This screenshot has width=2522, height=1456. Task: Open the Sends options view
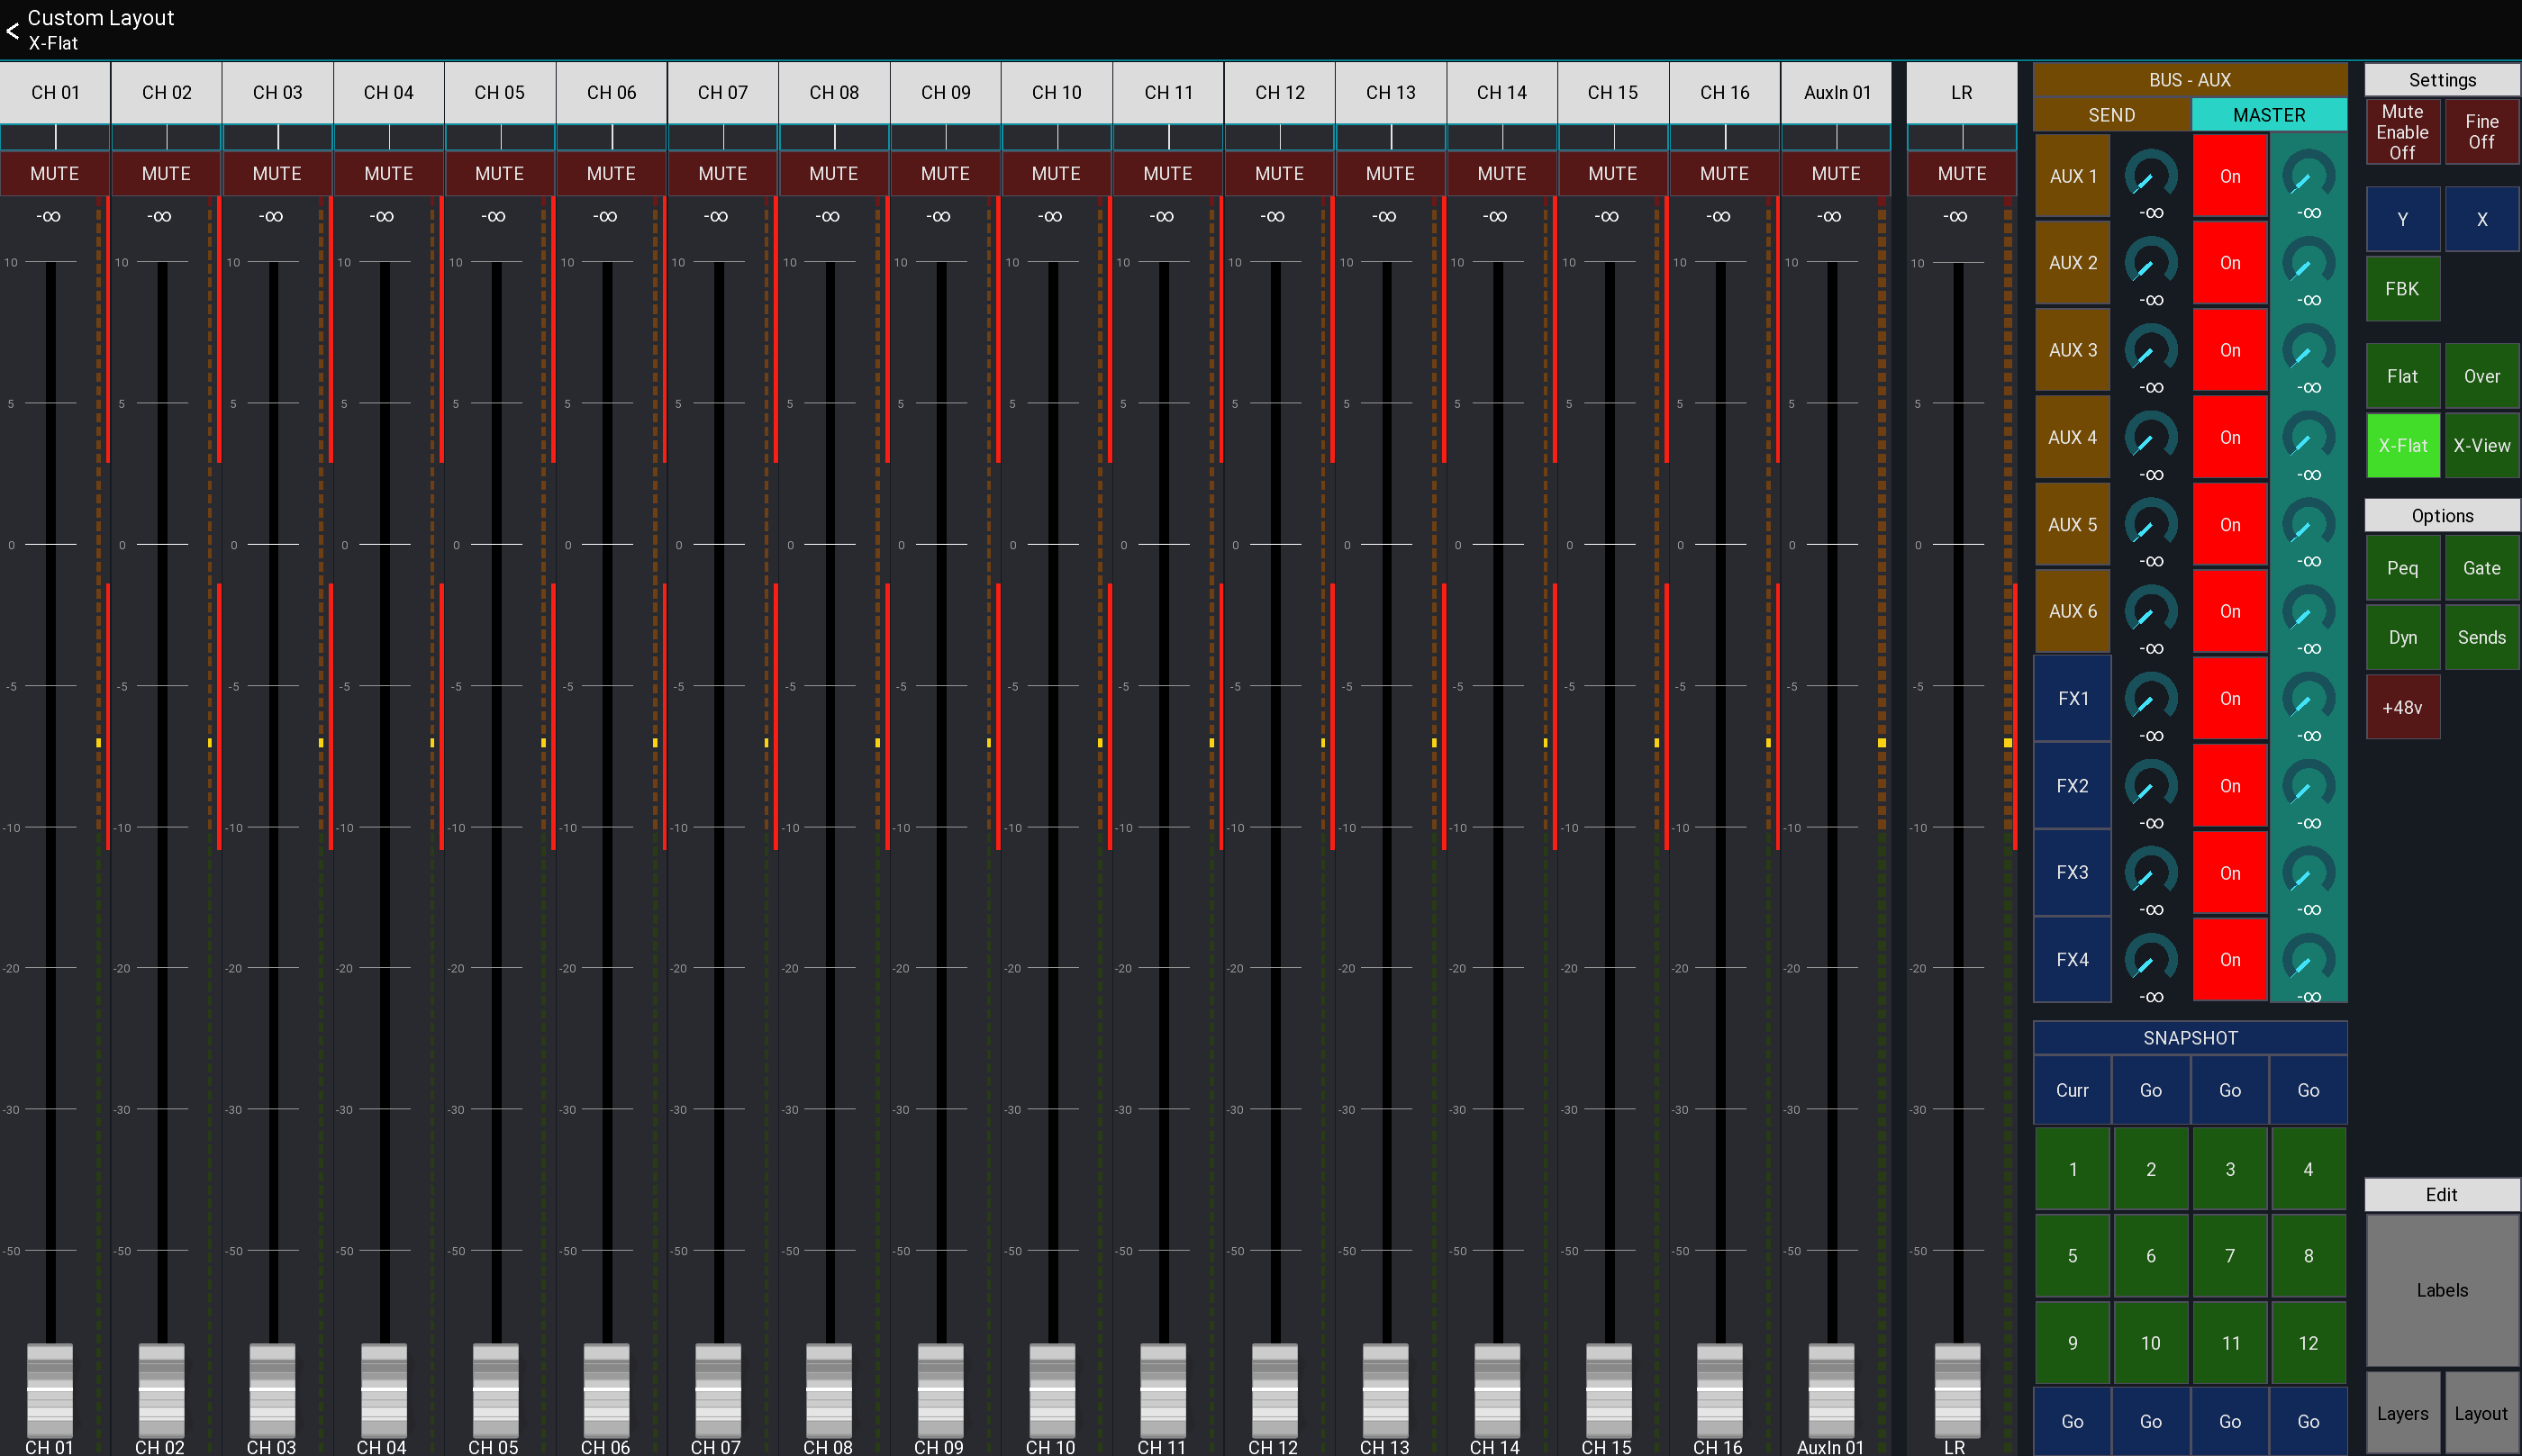tap(2481, 637)
